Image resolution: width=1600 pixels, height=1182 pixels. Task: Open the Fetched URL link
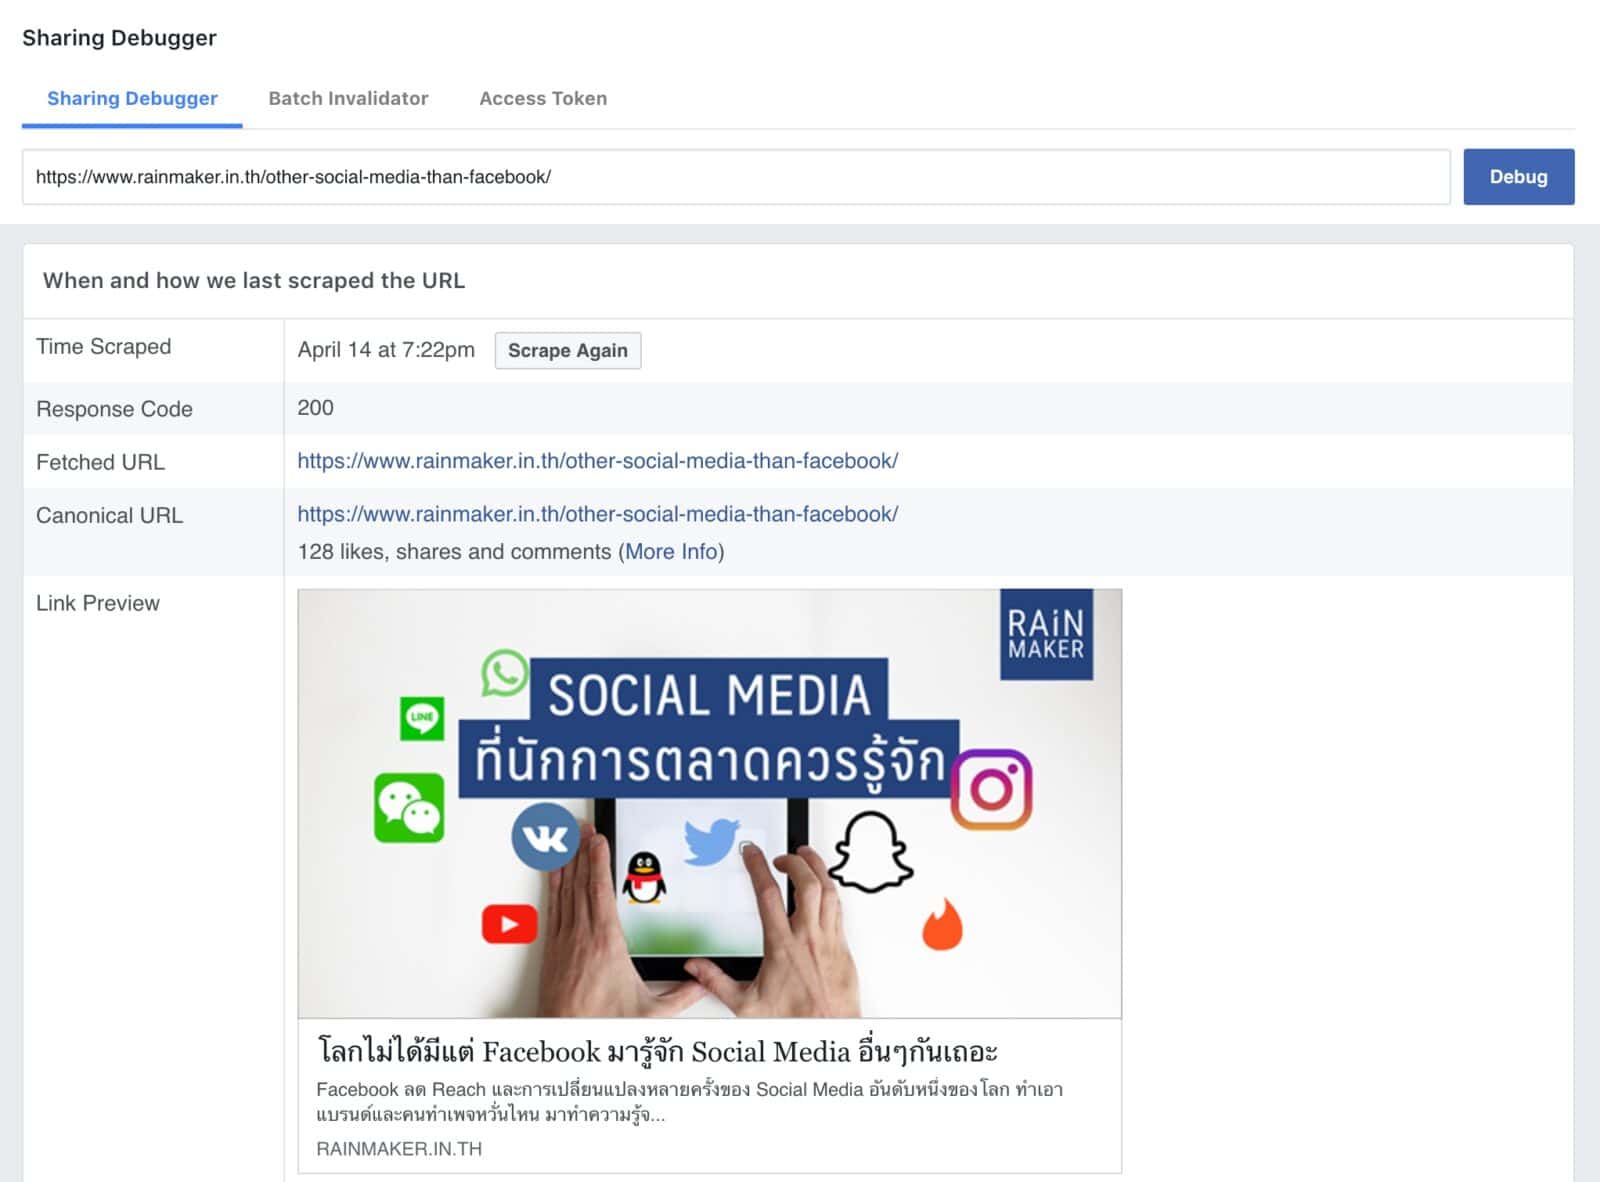[x=597, y=461]
